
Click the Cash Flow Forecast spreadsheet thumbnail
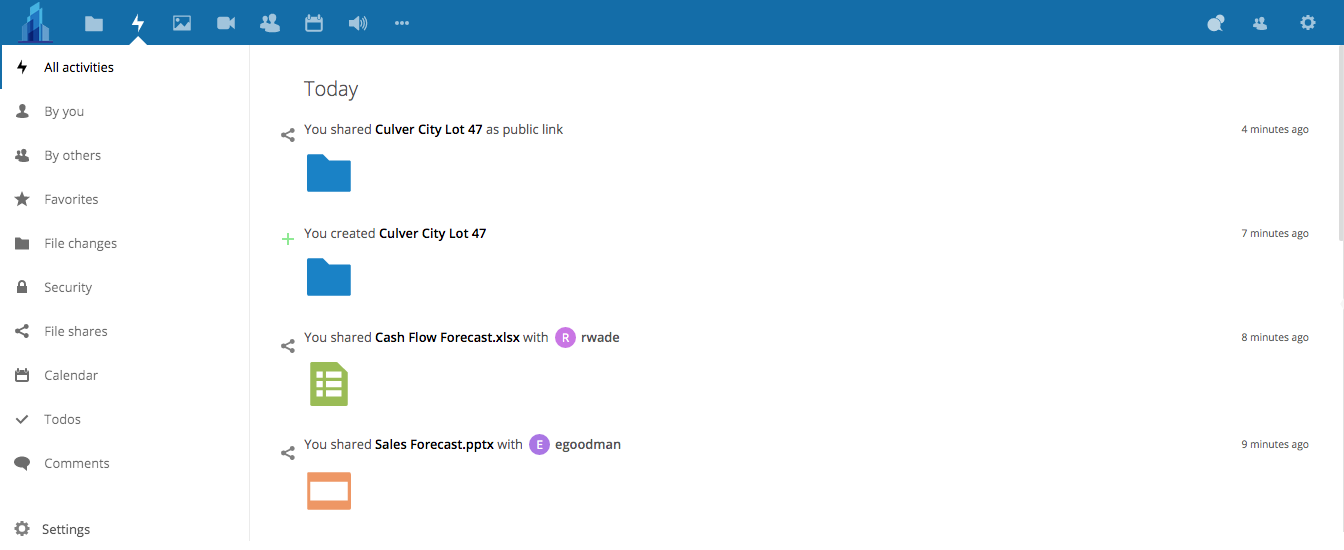329,384
